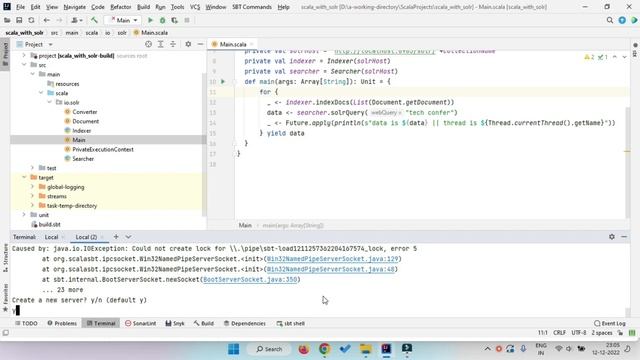Viewport: 640px width, 360px height.
Task: Open the Searcher file in tree
Action: coord(83,159)
